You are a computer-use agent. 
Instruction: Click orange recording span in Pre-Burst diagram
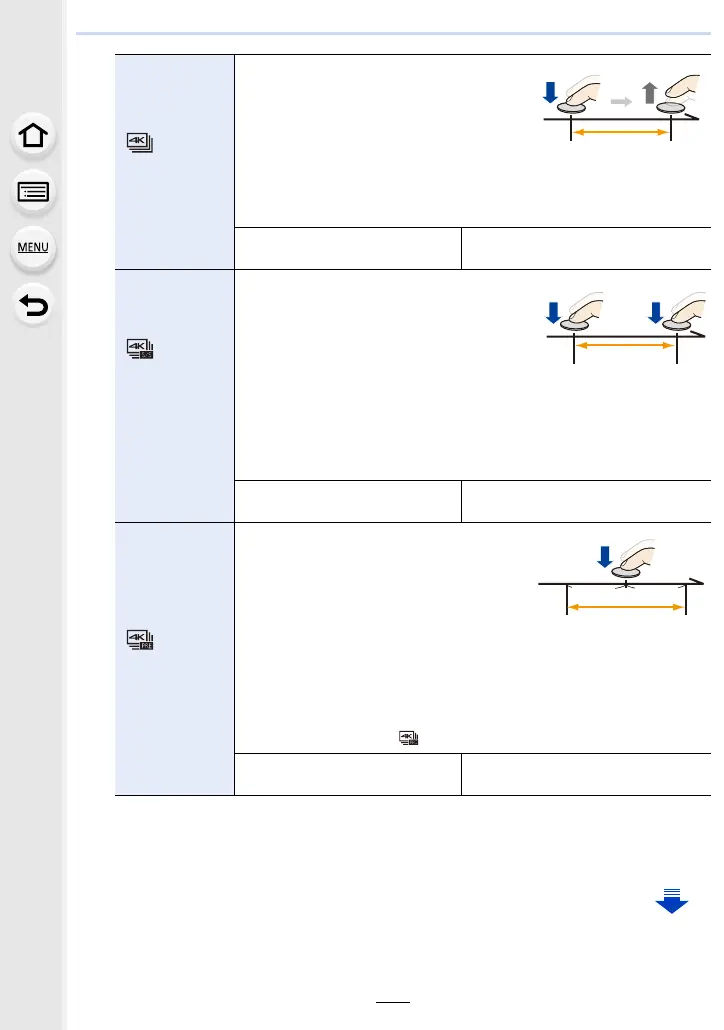[627, 607]
